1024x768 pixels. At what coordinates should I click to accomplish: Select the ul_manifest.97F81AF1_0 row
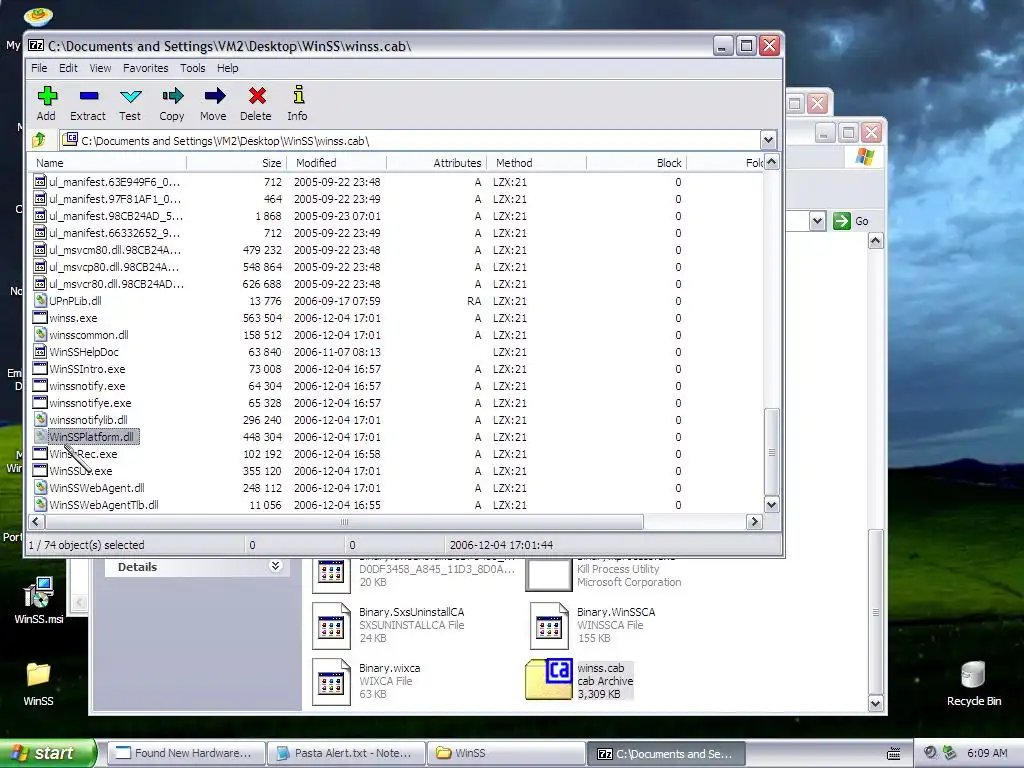tap(396, 199)
